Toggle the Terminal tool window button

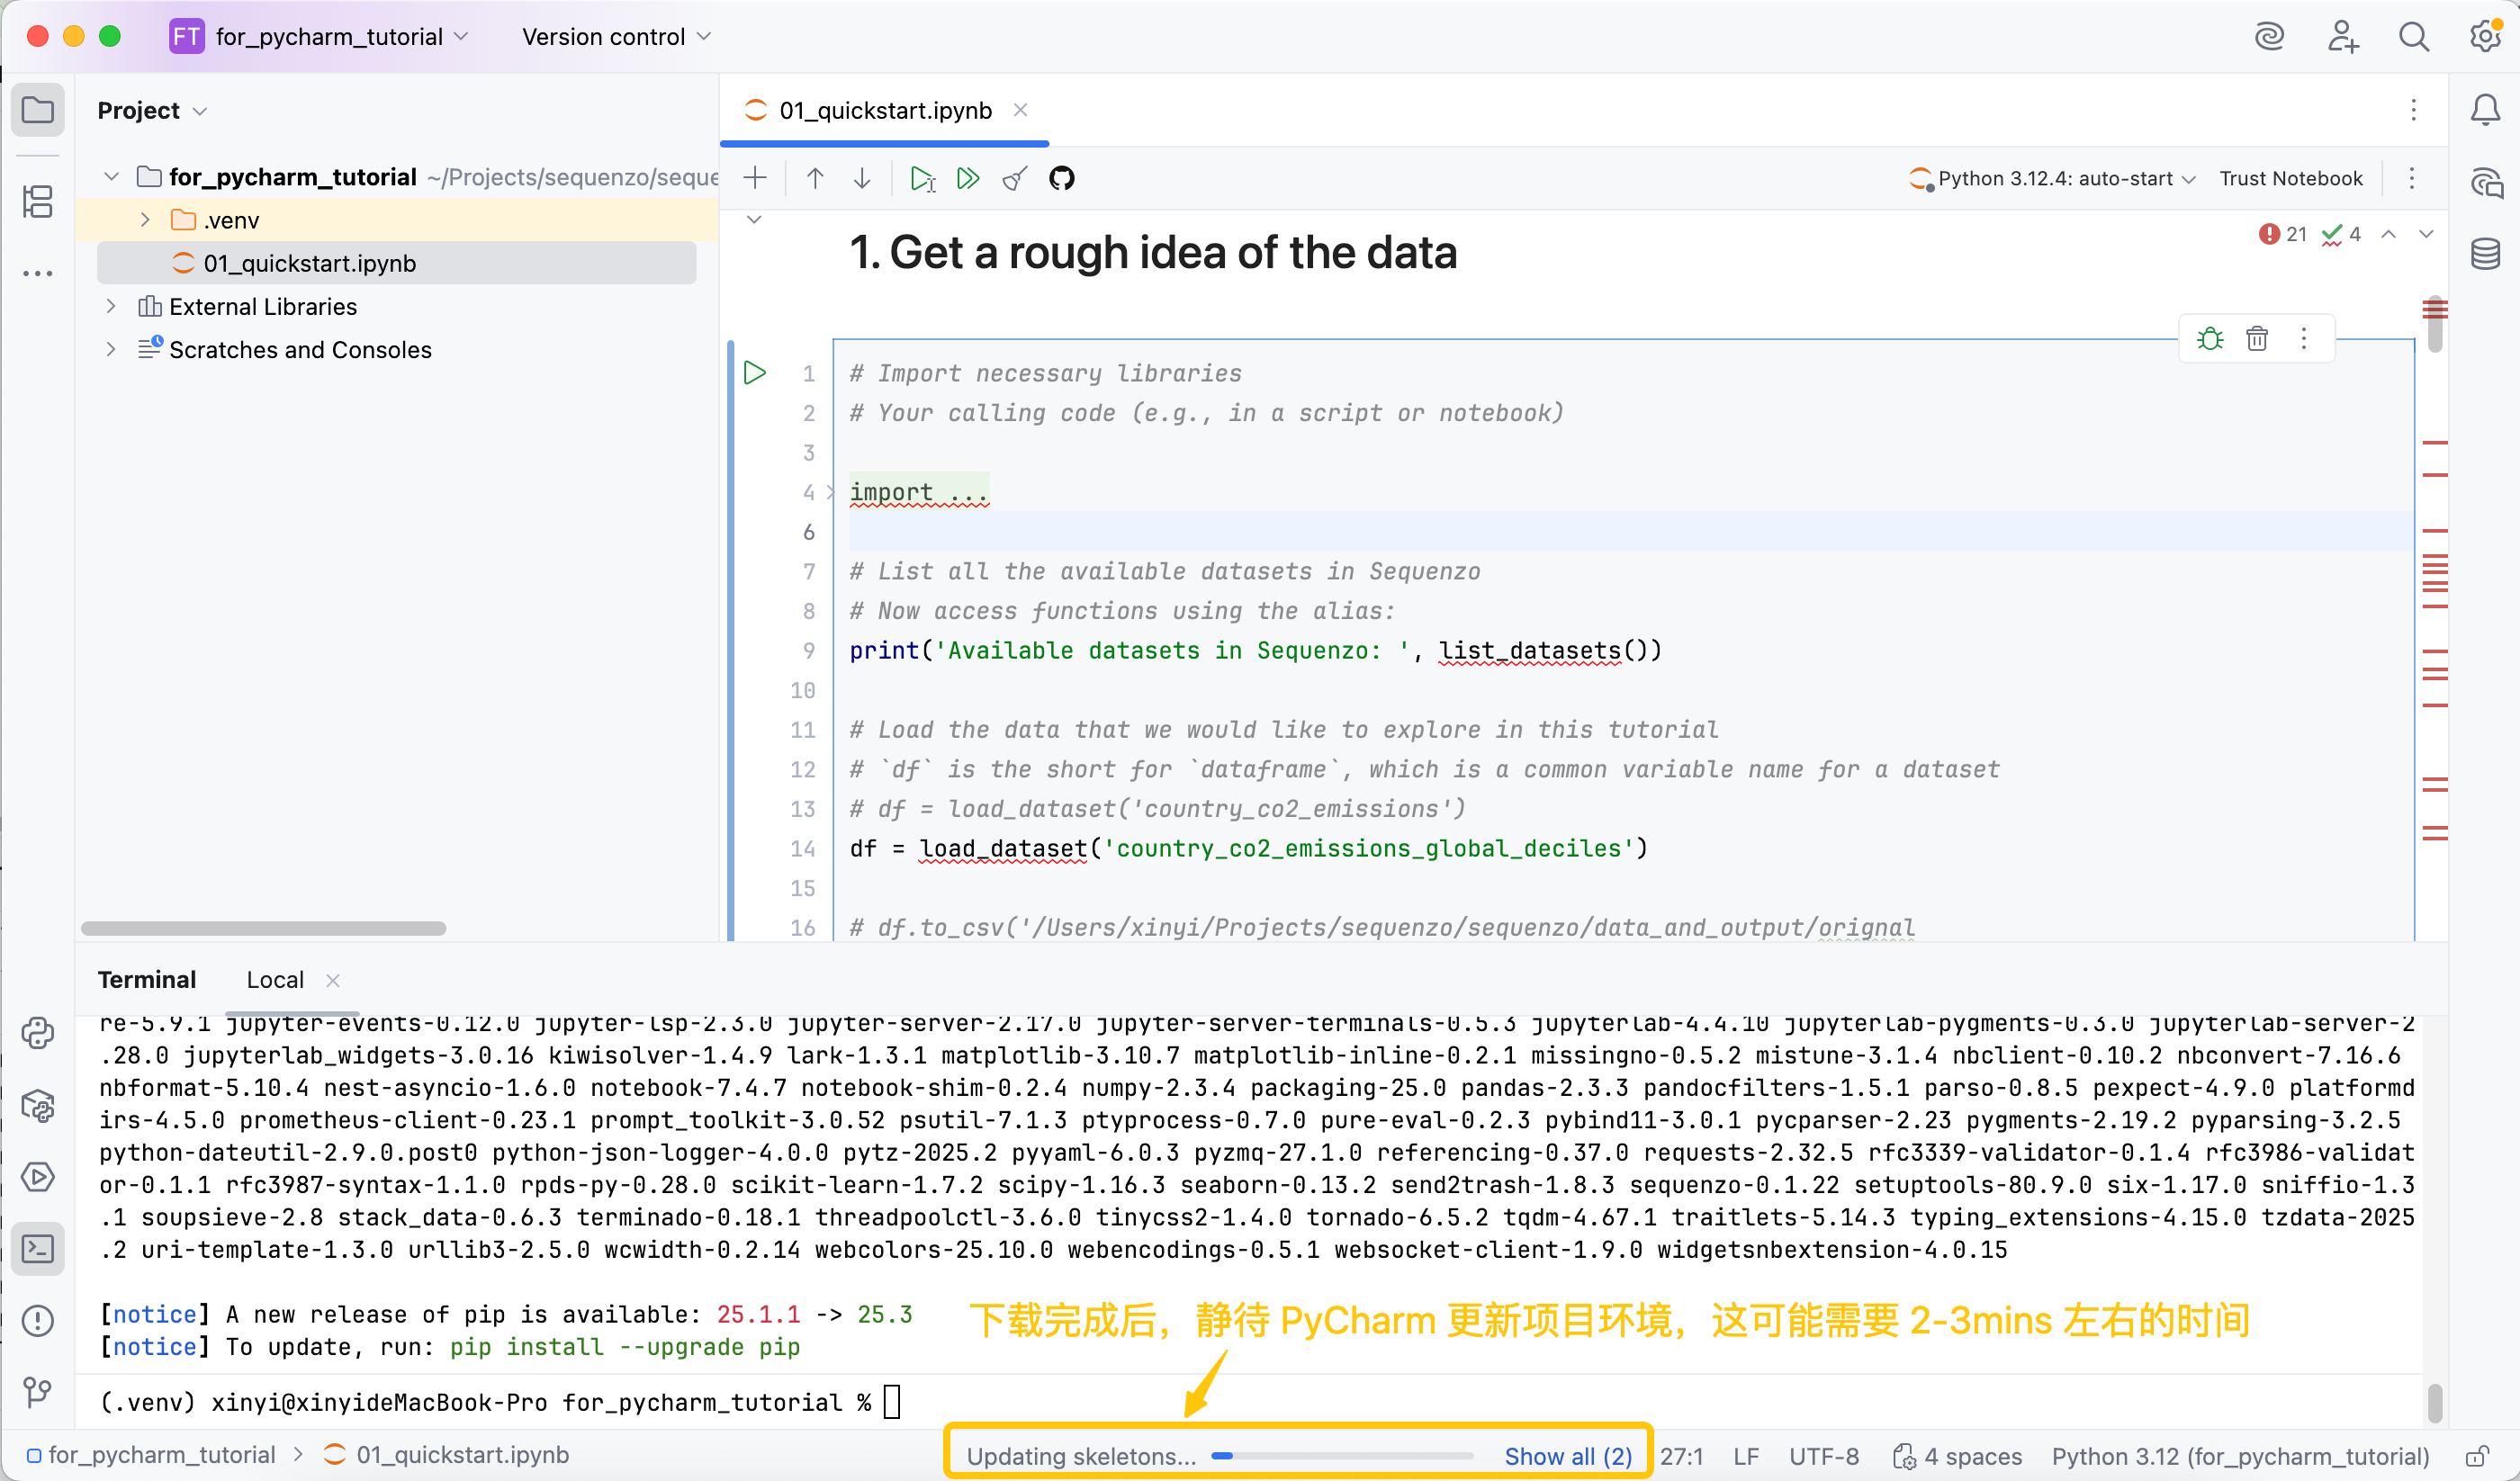(x=38, y=1248)
